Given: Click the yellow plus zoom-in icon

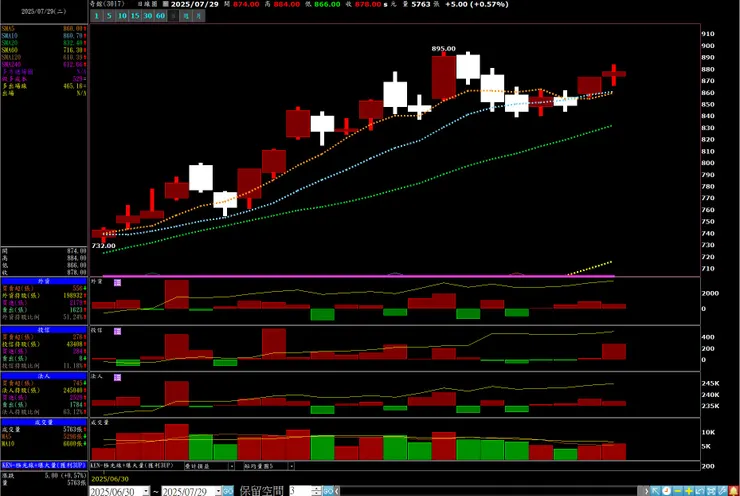Looking at the screenshot, I should pyautogui.click(x=689, y=491).
